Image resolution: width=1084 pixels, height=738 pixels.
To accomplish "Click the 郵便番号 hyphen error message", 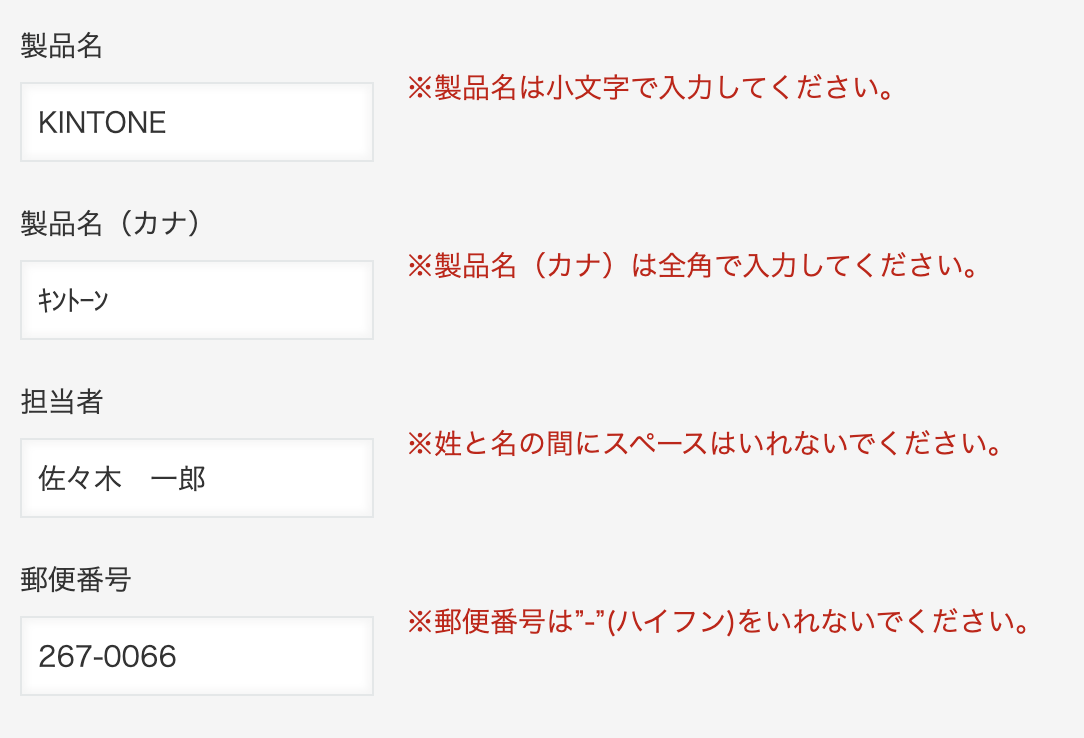I will 719,622.
